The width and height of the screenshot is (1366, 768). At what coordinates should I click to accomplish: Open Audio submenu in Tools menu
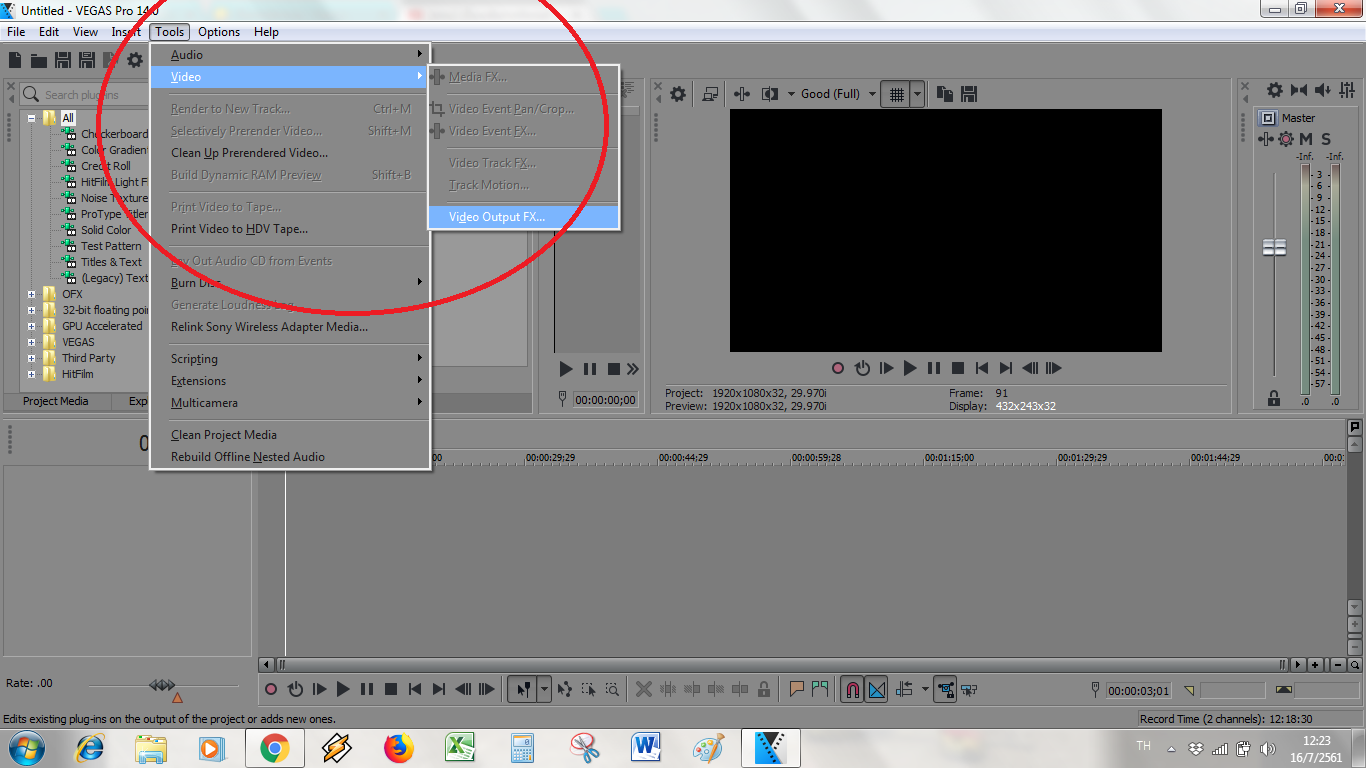pos(290,55)
